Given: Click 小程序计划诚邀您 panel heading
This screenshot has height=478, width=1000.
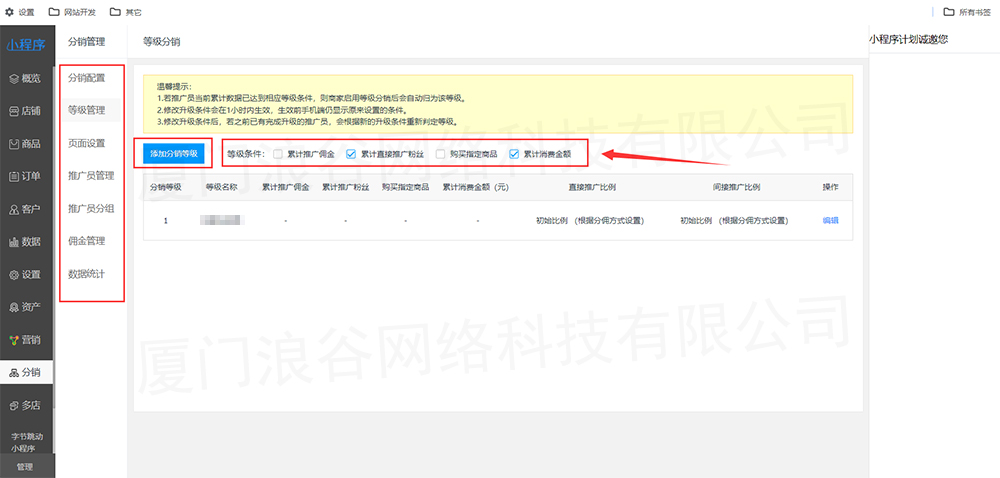Looking at the screenshot, I should pos(908,39).
